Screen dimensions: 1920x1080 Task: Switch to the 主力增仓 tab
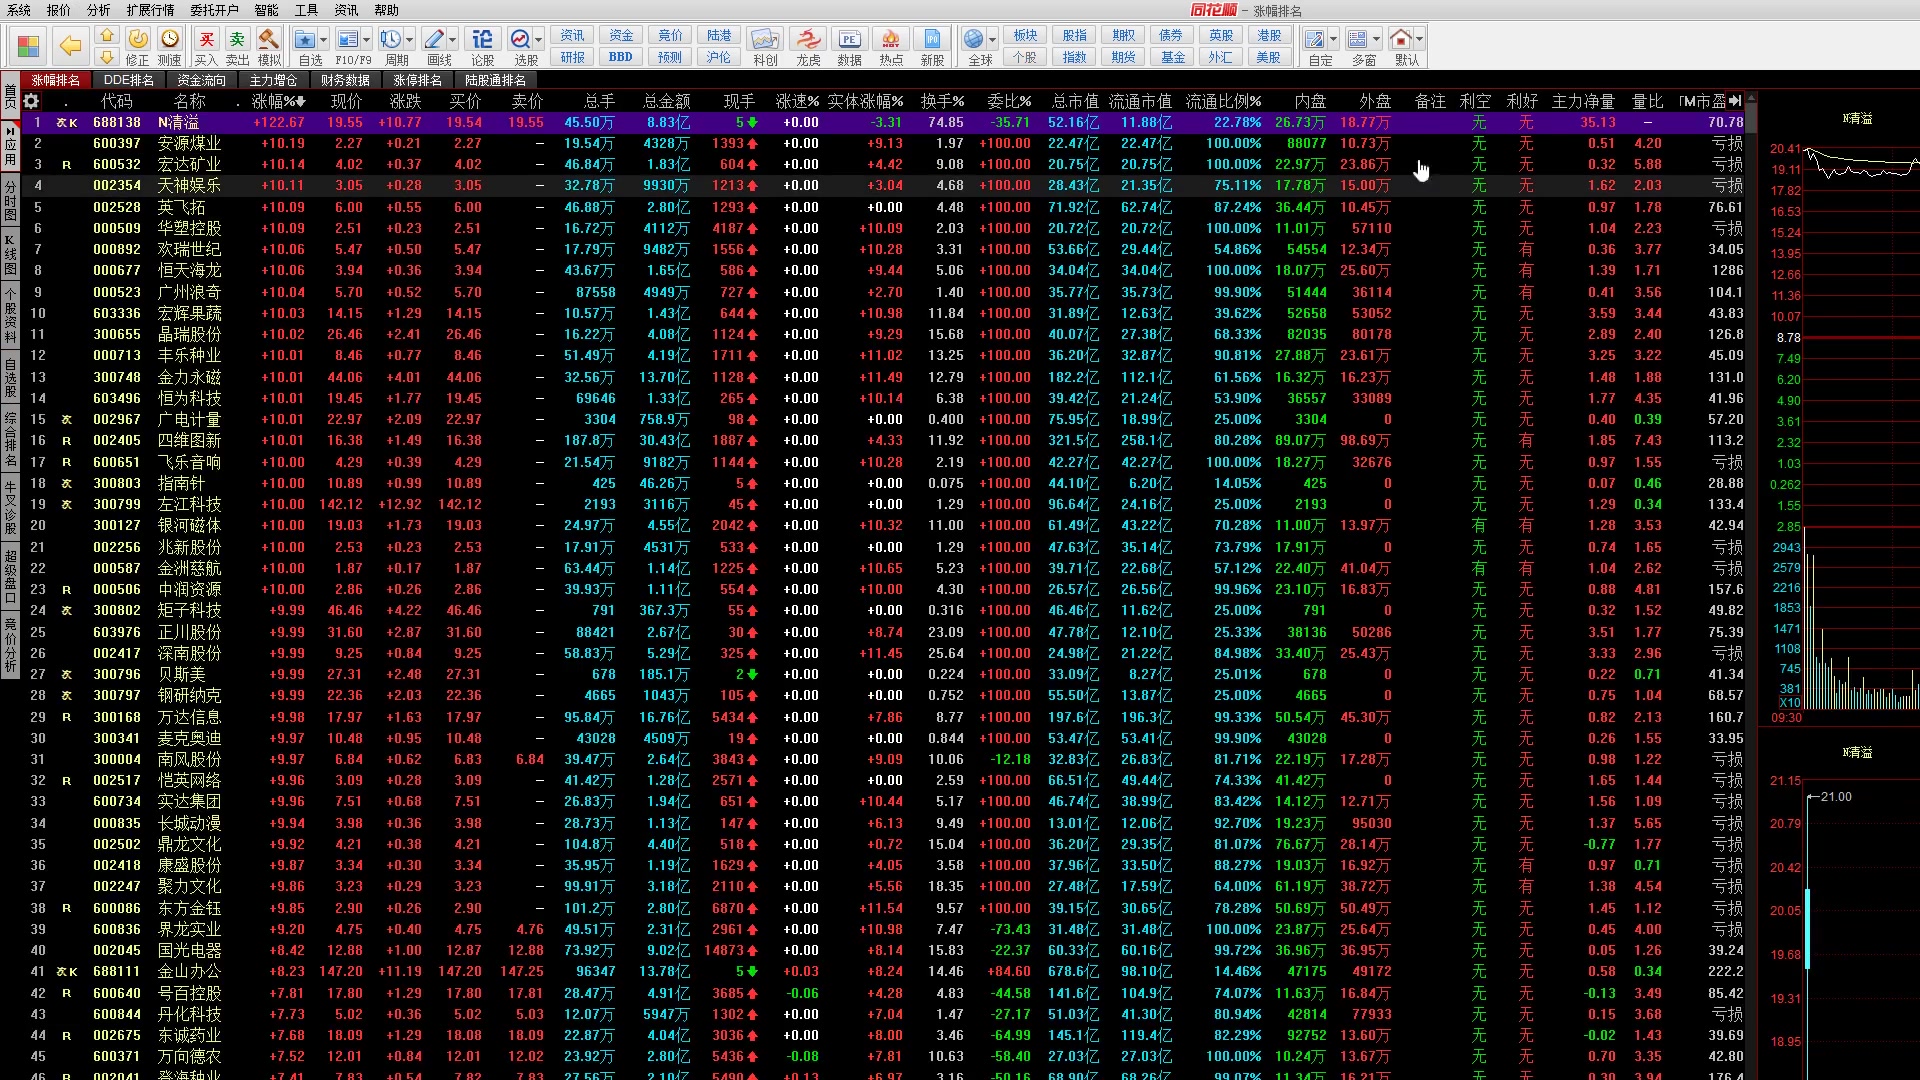point(273,80)
